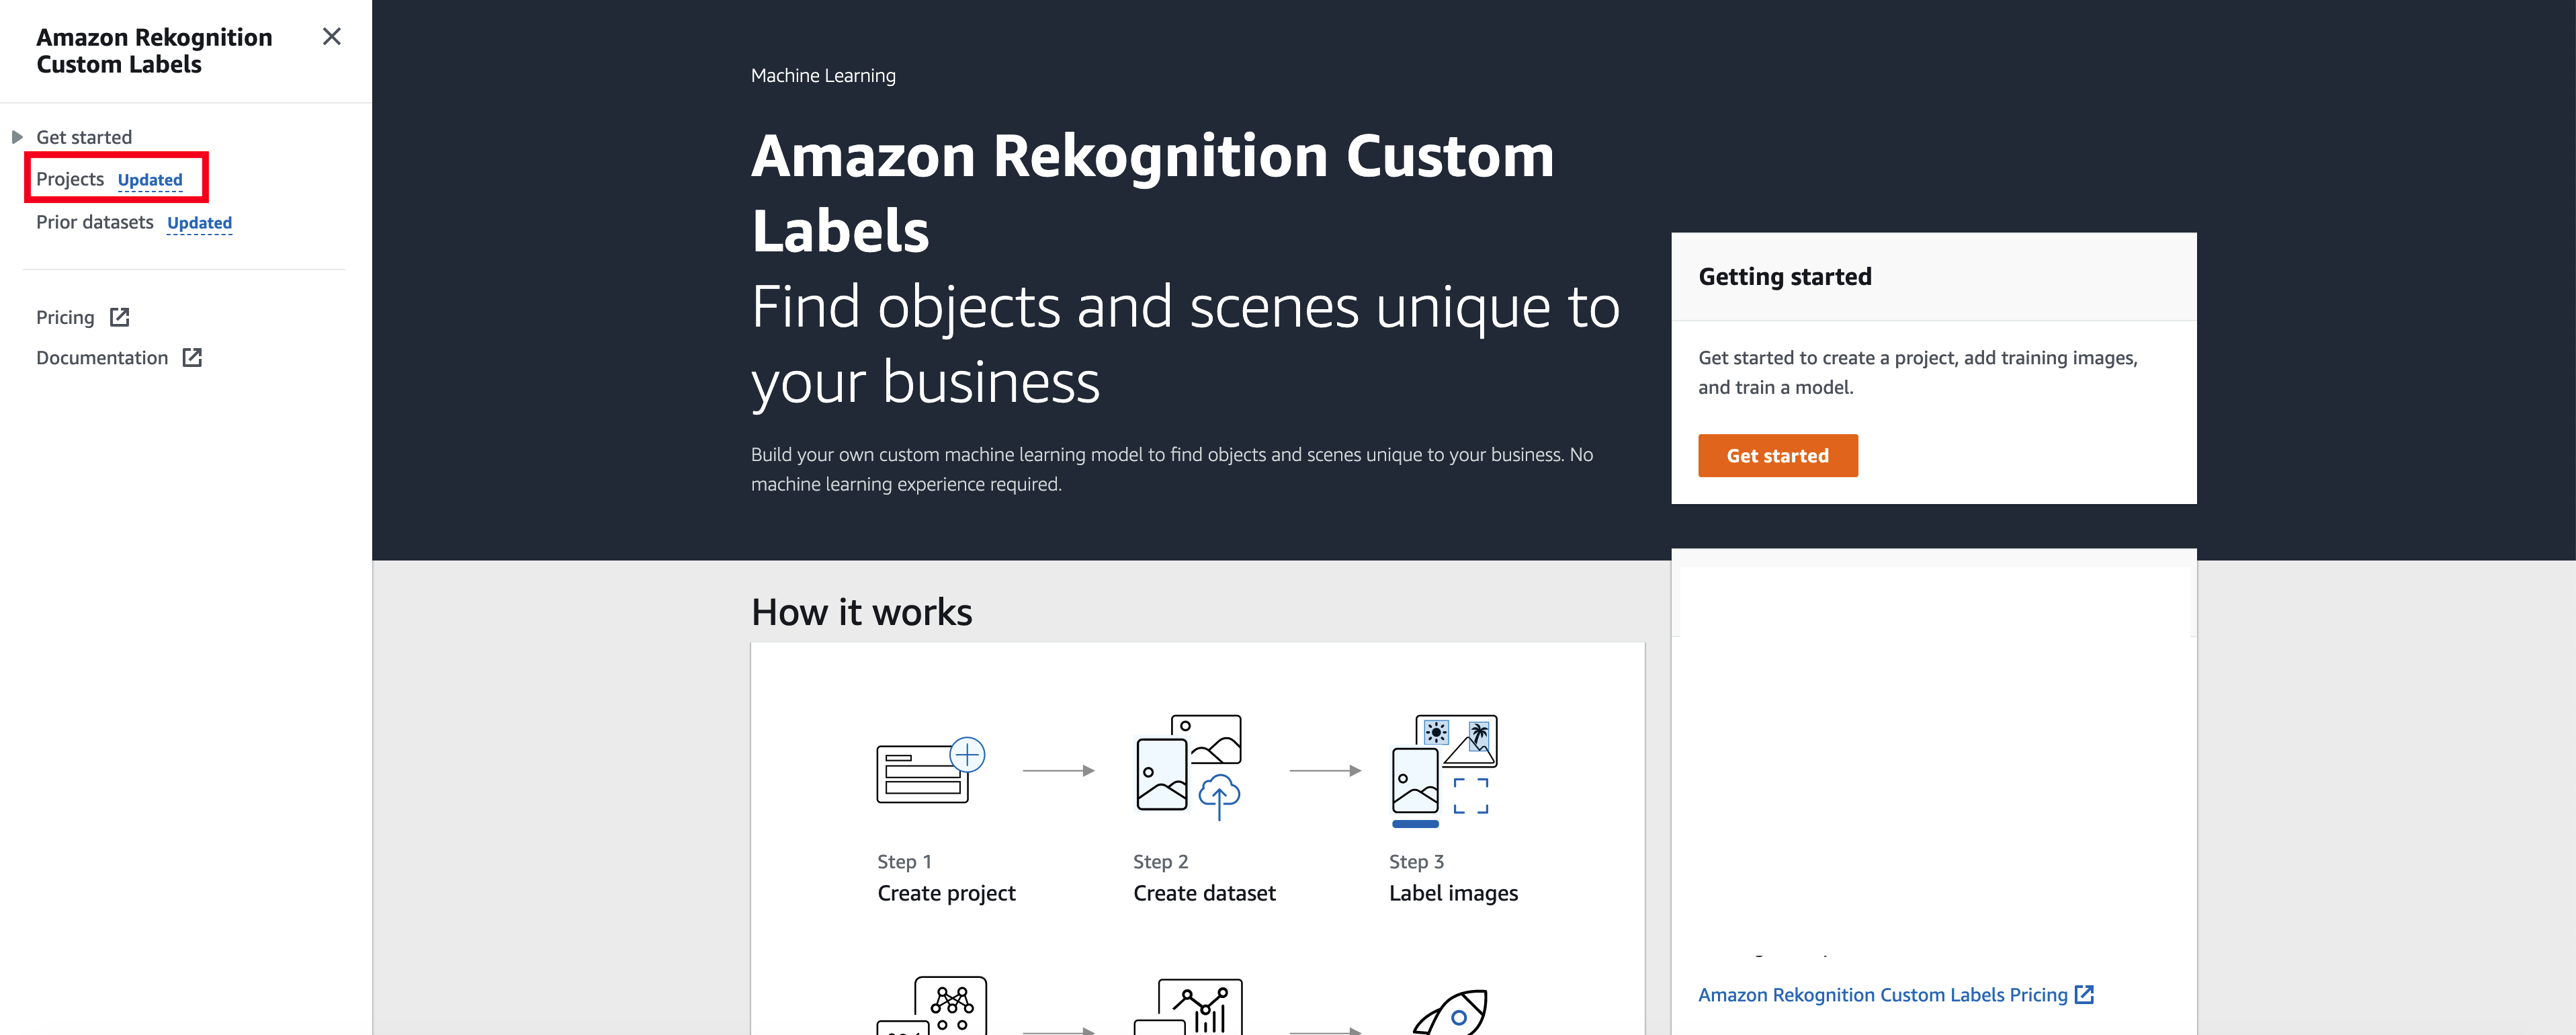This screenshot has width=2576, height=1035.
Task: Click the evaluation chart icon
Action: (x=1188, y=1006)
